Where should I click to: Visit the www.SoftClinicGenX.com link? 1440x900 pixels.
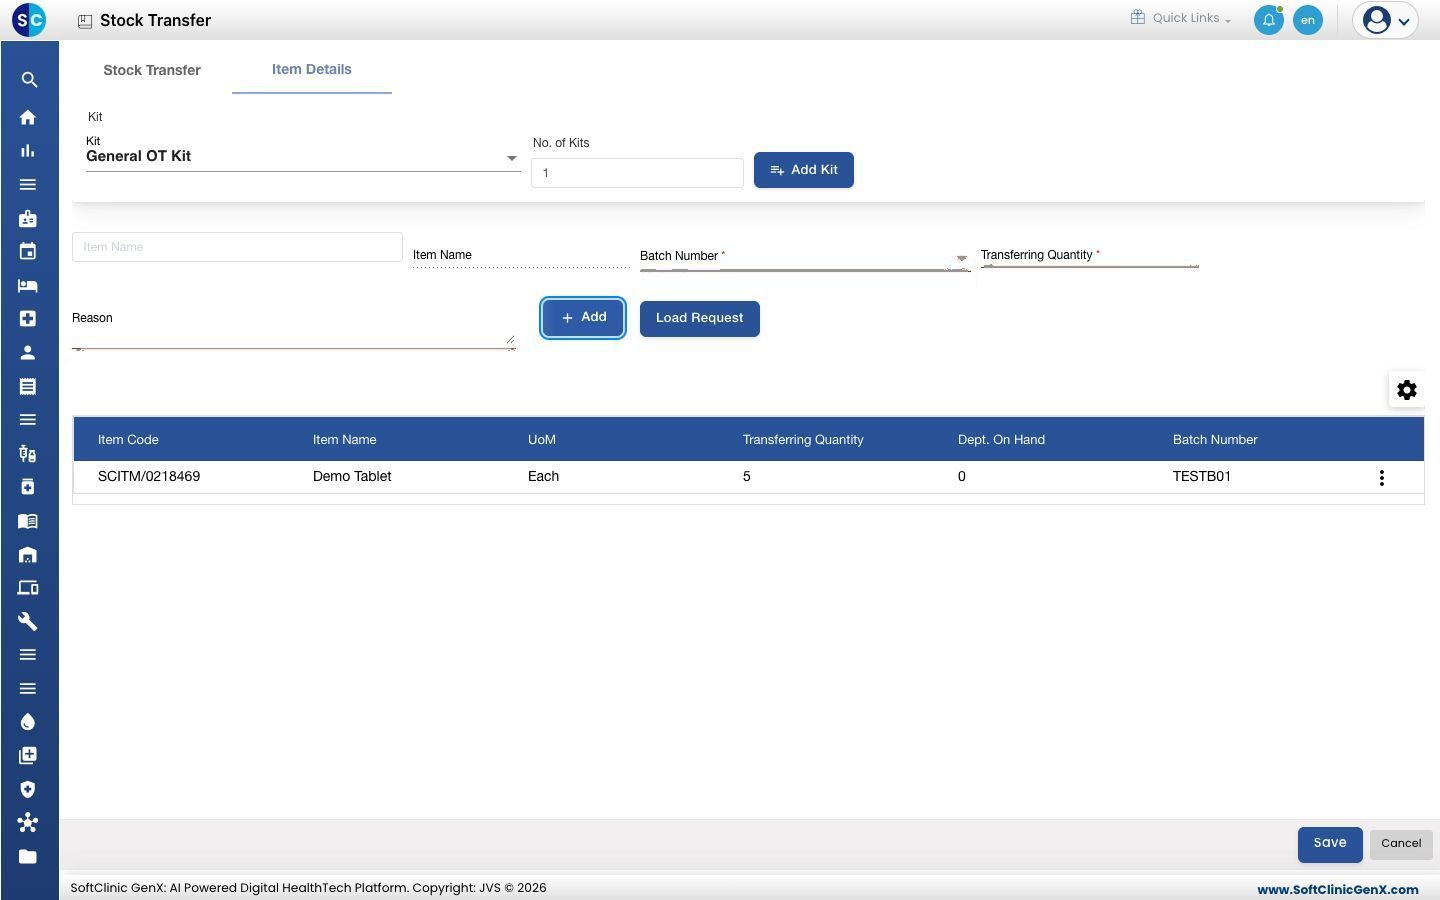1337,889
